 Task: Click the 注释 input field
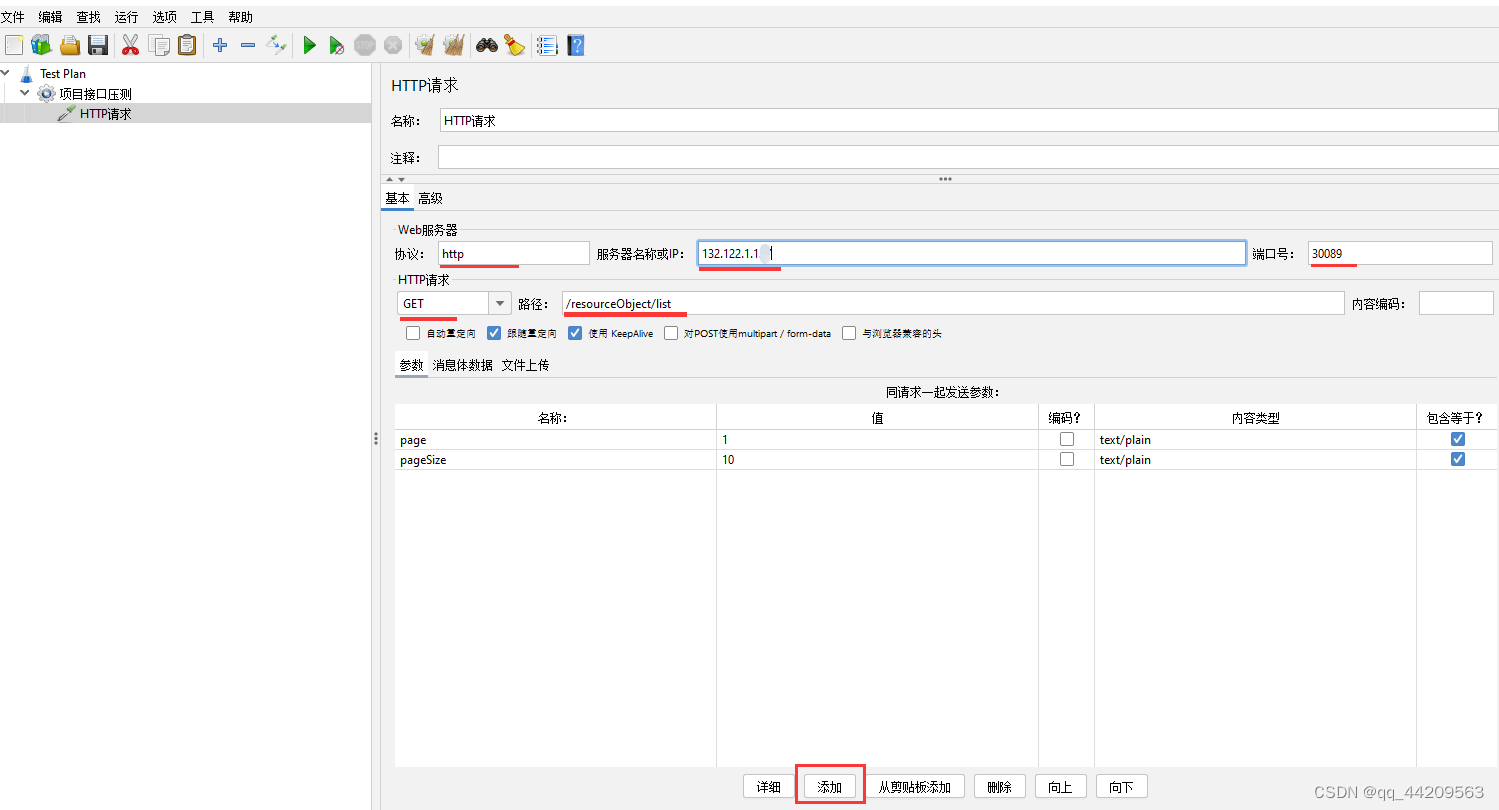pyautogui.click(x=968, y=158)
